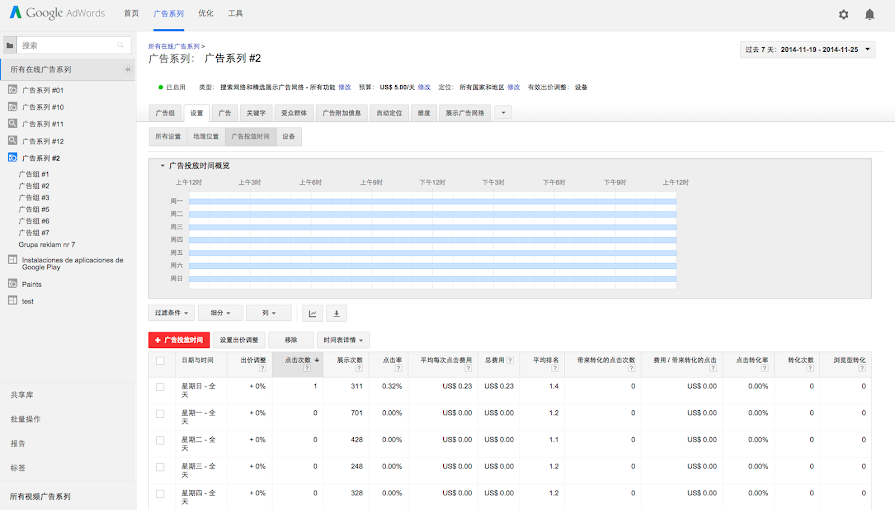Click the red 广告投放时间 button
Screen dimensions: 895x510
tap(178, 340)
